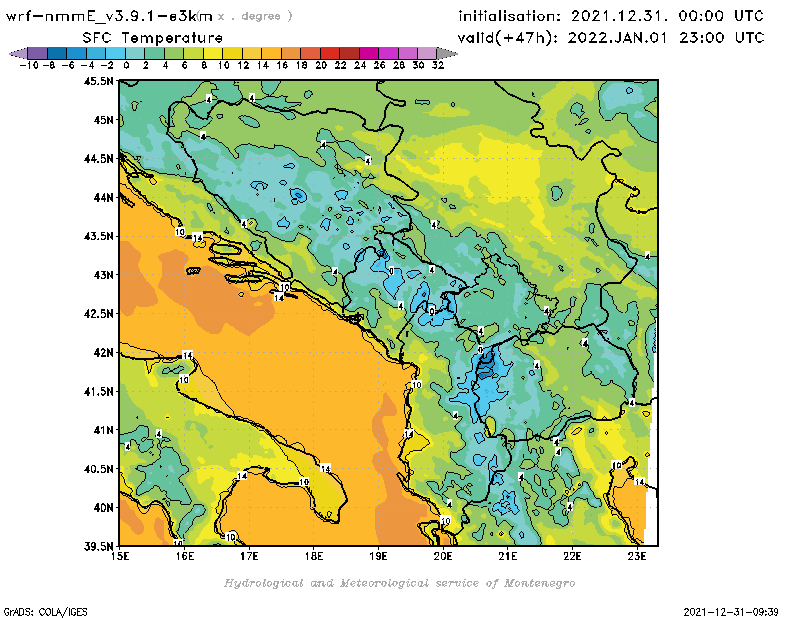Click the 40.5N latitude axis label
This screenshot has height=618, width=800.
[98, 469]
